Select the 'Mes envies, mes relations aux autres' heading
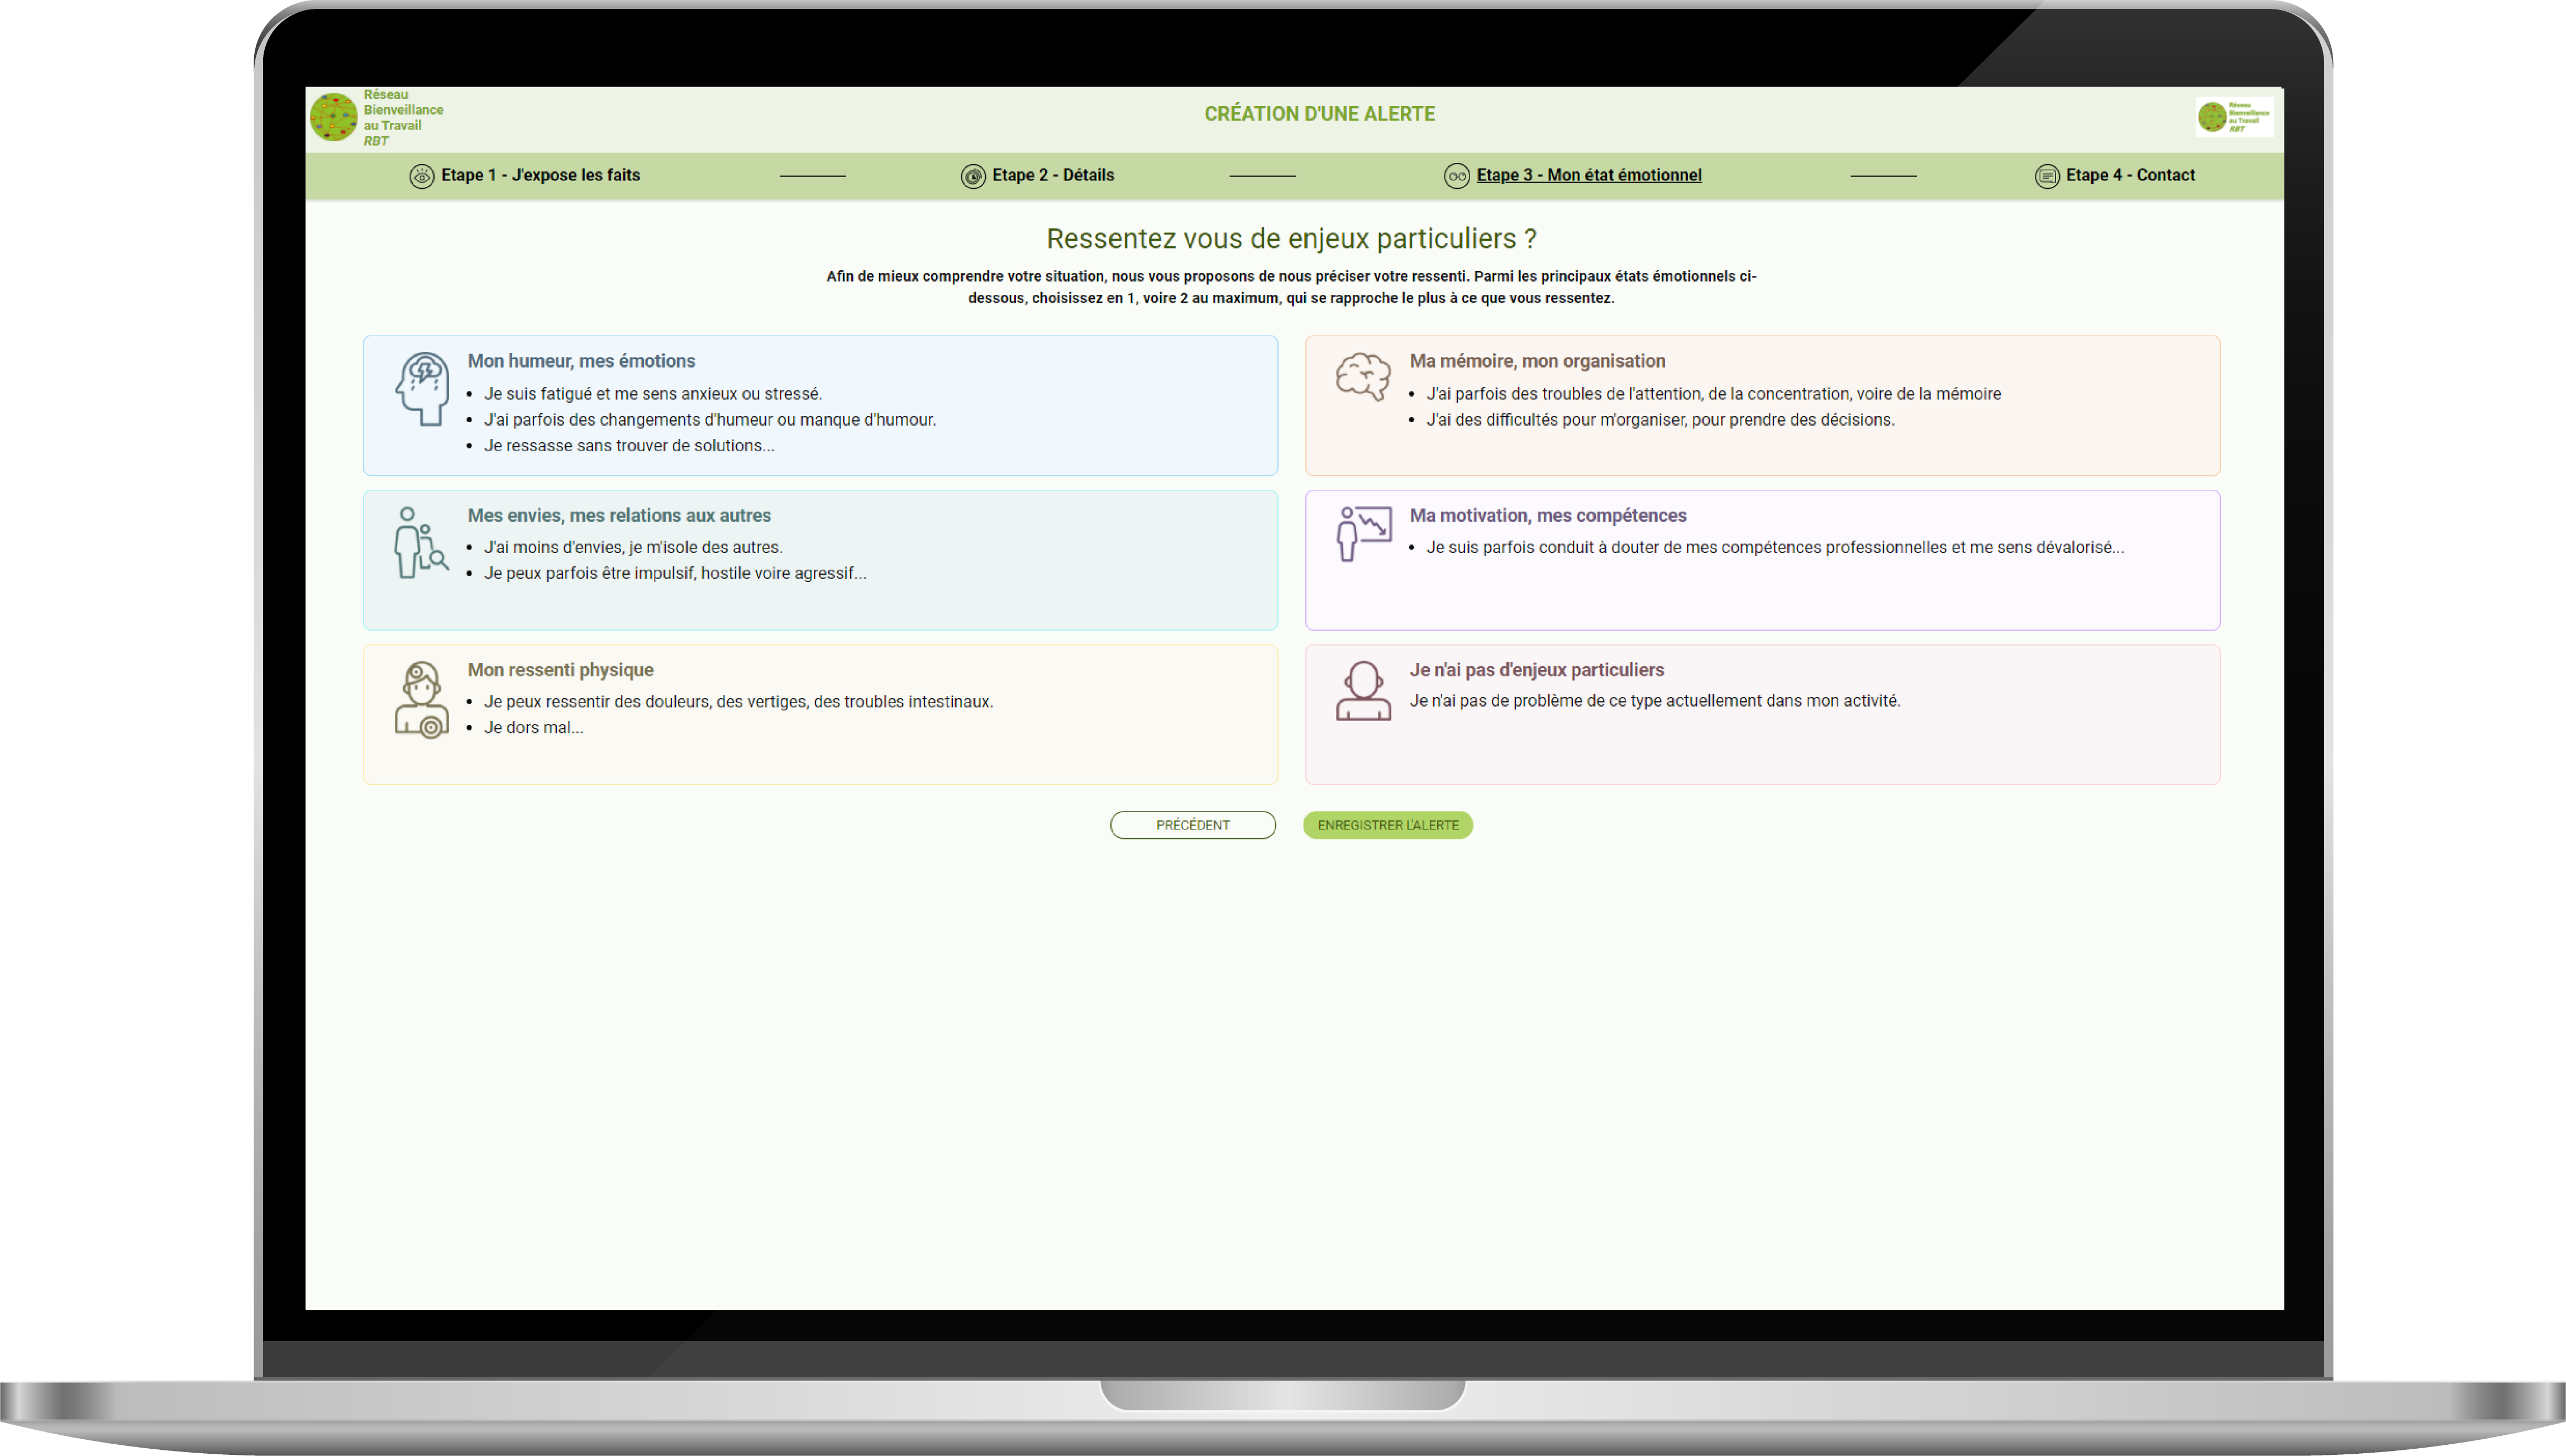2566x1456 pixels. [x=619, y=515]
